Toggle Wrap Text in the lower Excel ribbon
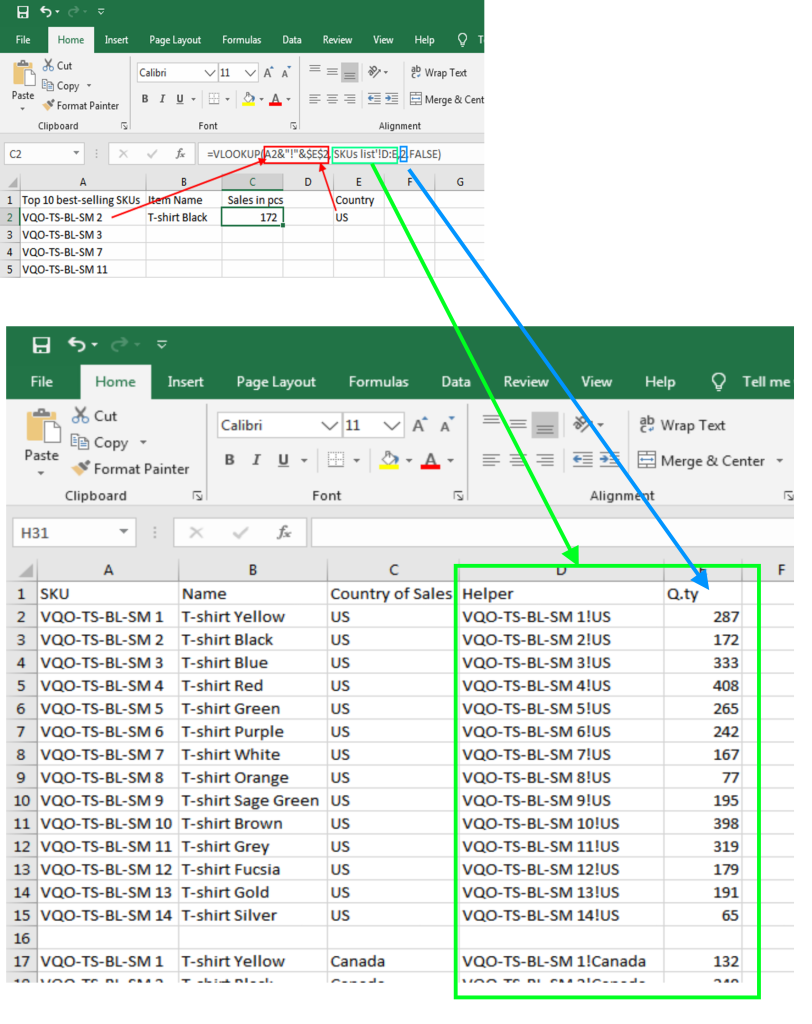 [x=682, y=425]
